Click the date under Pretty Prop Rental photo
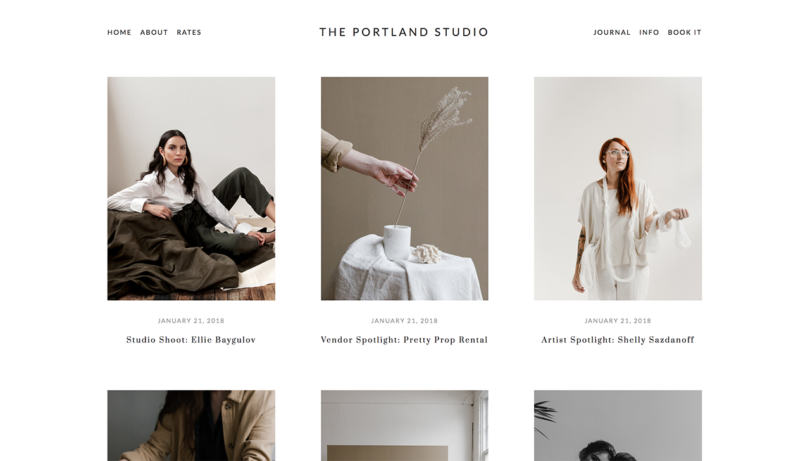This screenshot has height=461, width=810. 404,320
